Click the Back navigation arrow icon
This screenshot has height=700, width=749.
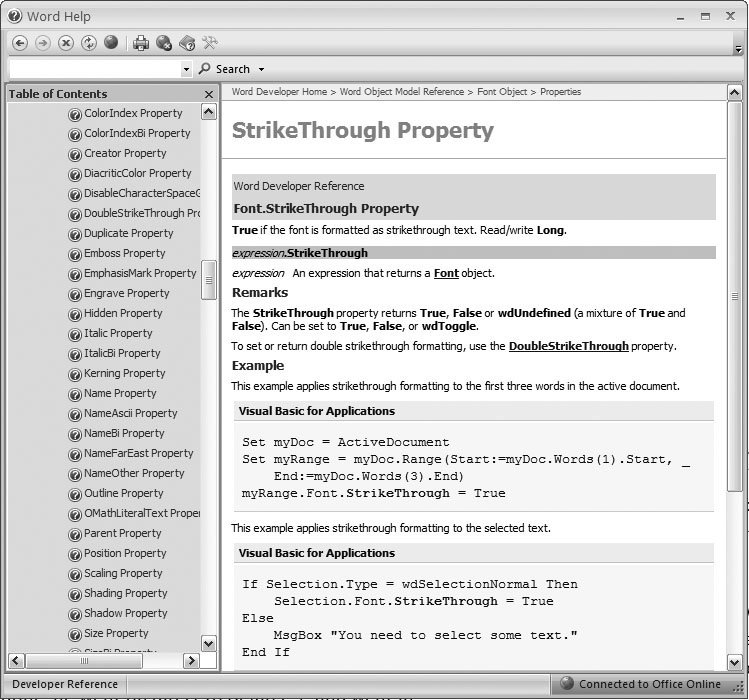pos(20,43)
